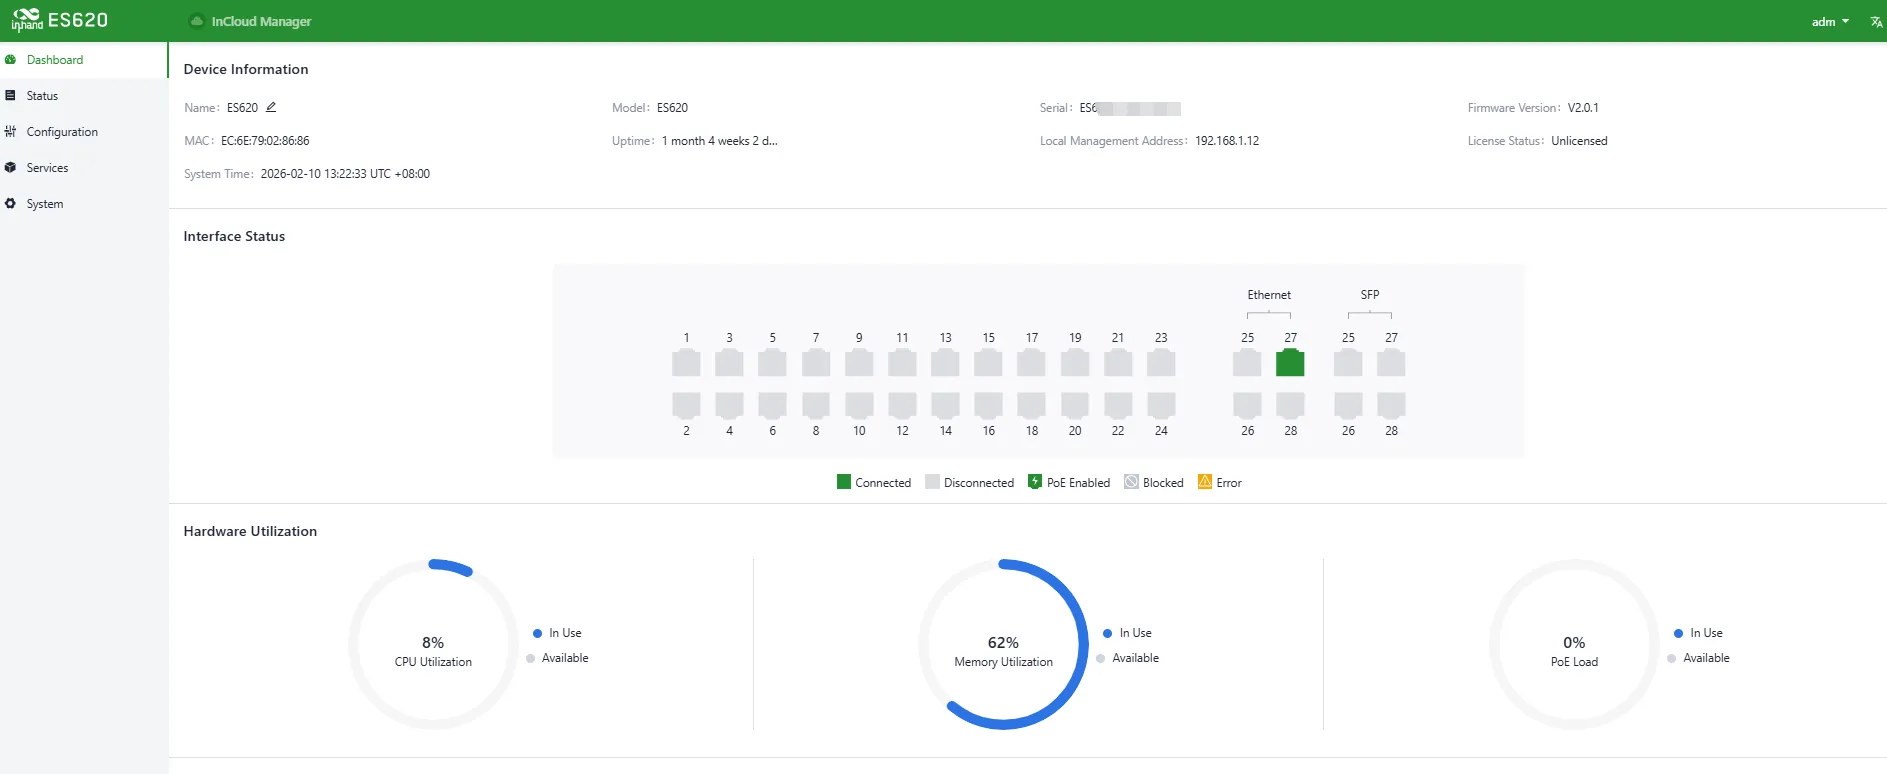The image size is (1887, 774).
Task: Click the system time value 2026-02-10
Action: (x=345, y=174)
